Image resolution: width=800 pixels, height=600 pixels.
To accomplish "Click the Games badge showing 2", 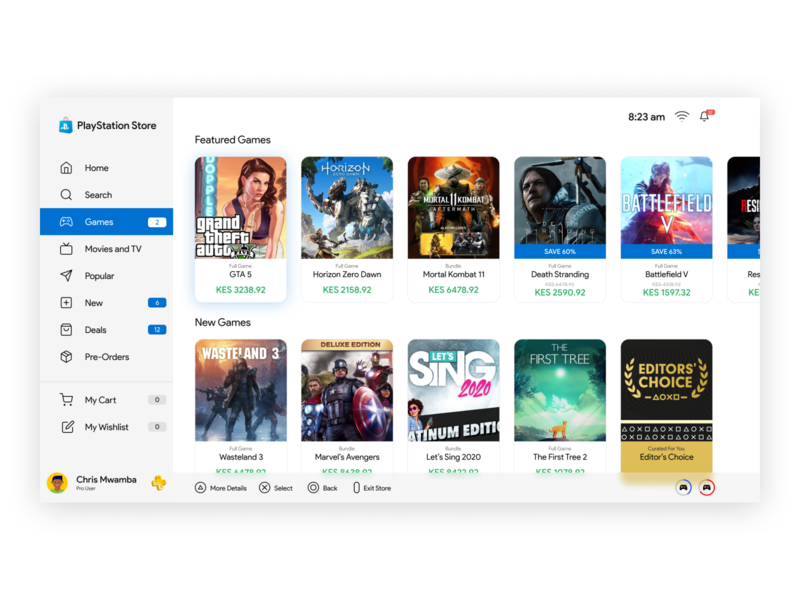I will 157,222.
